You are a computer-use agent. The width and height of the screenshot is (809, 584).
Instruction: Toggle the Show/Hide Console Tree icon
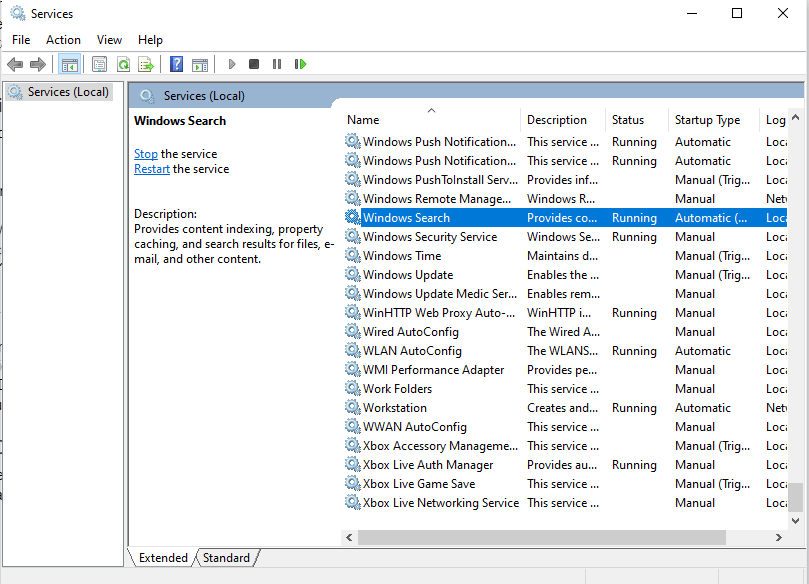tap(69, 64)
